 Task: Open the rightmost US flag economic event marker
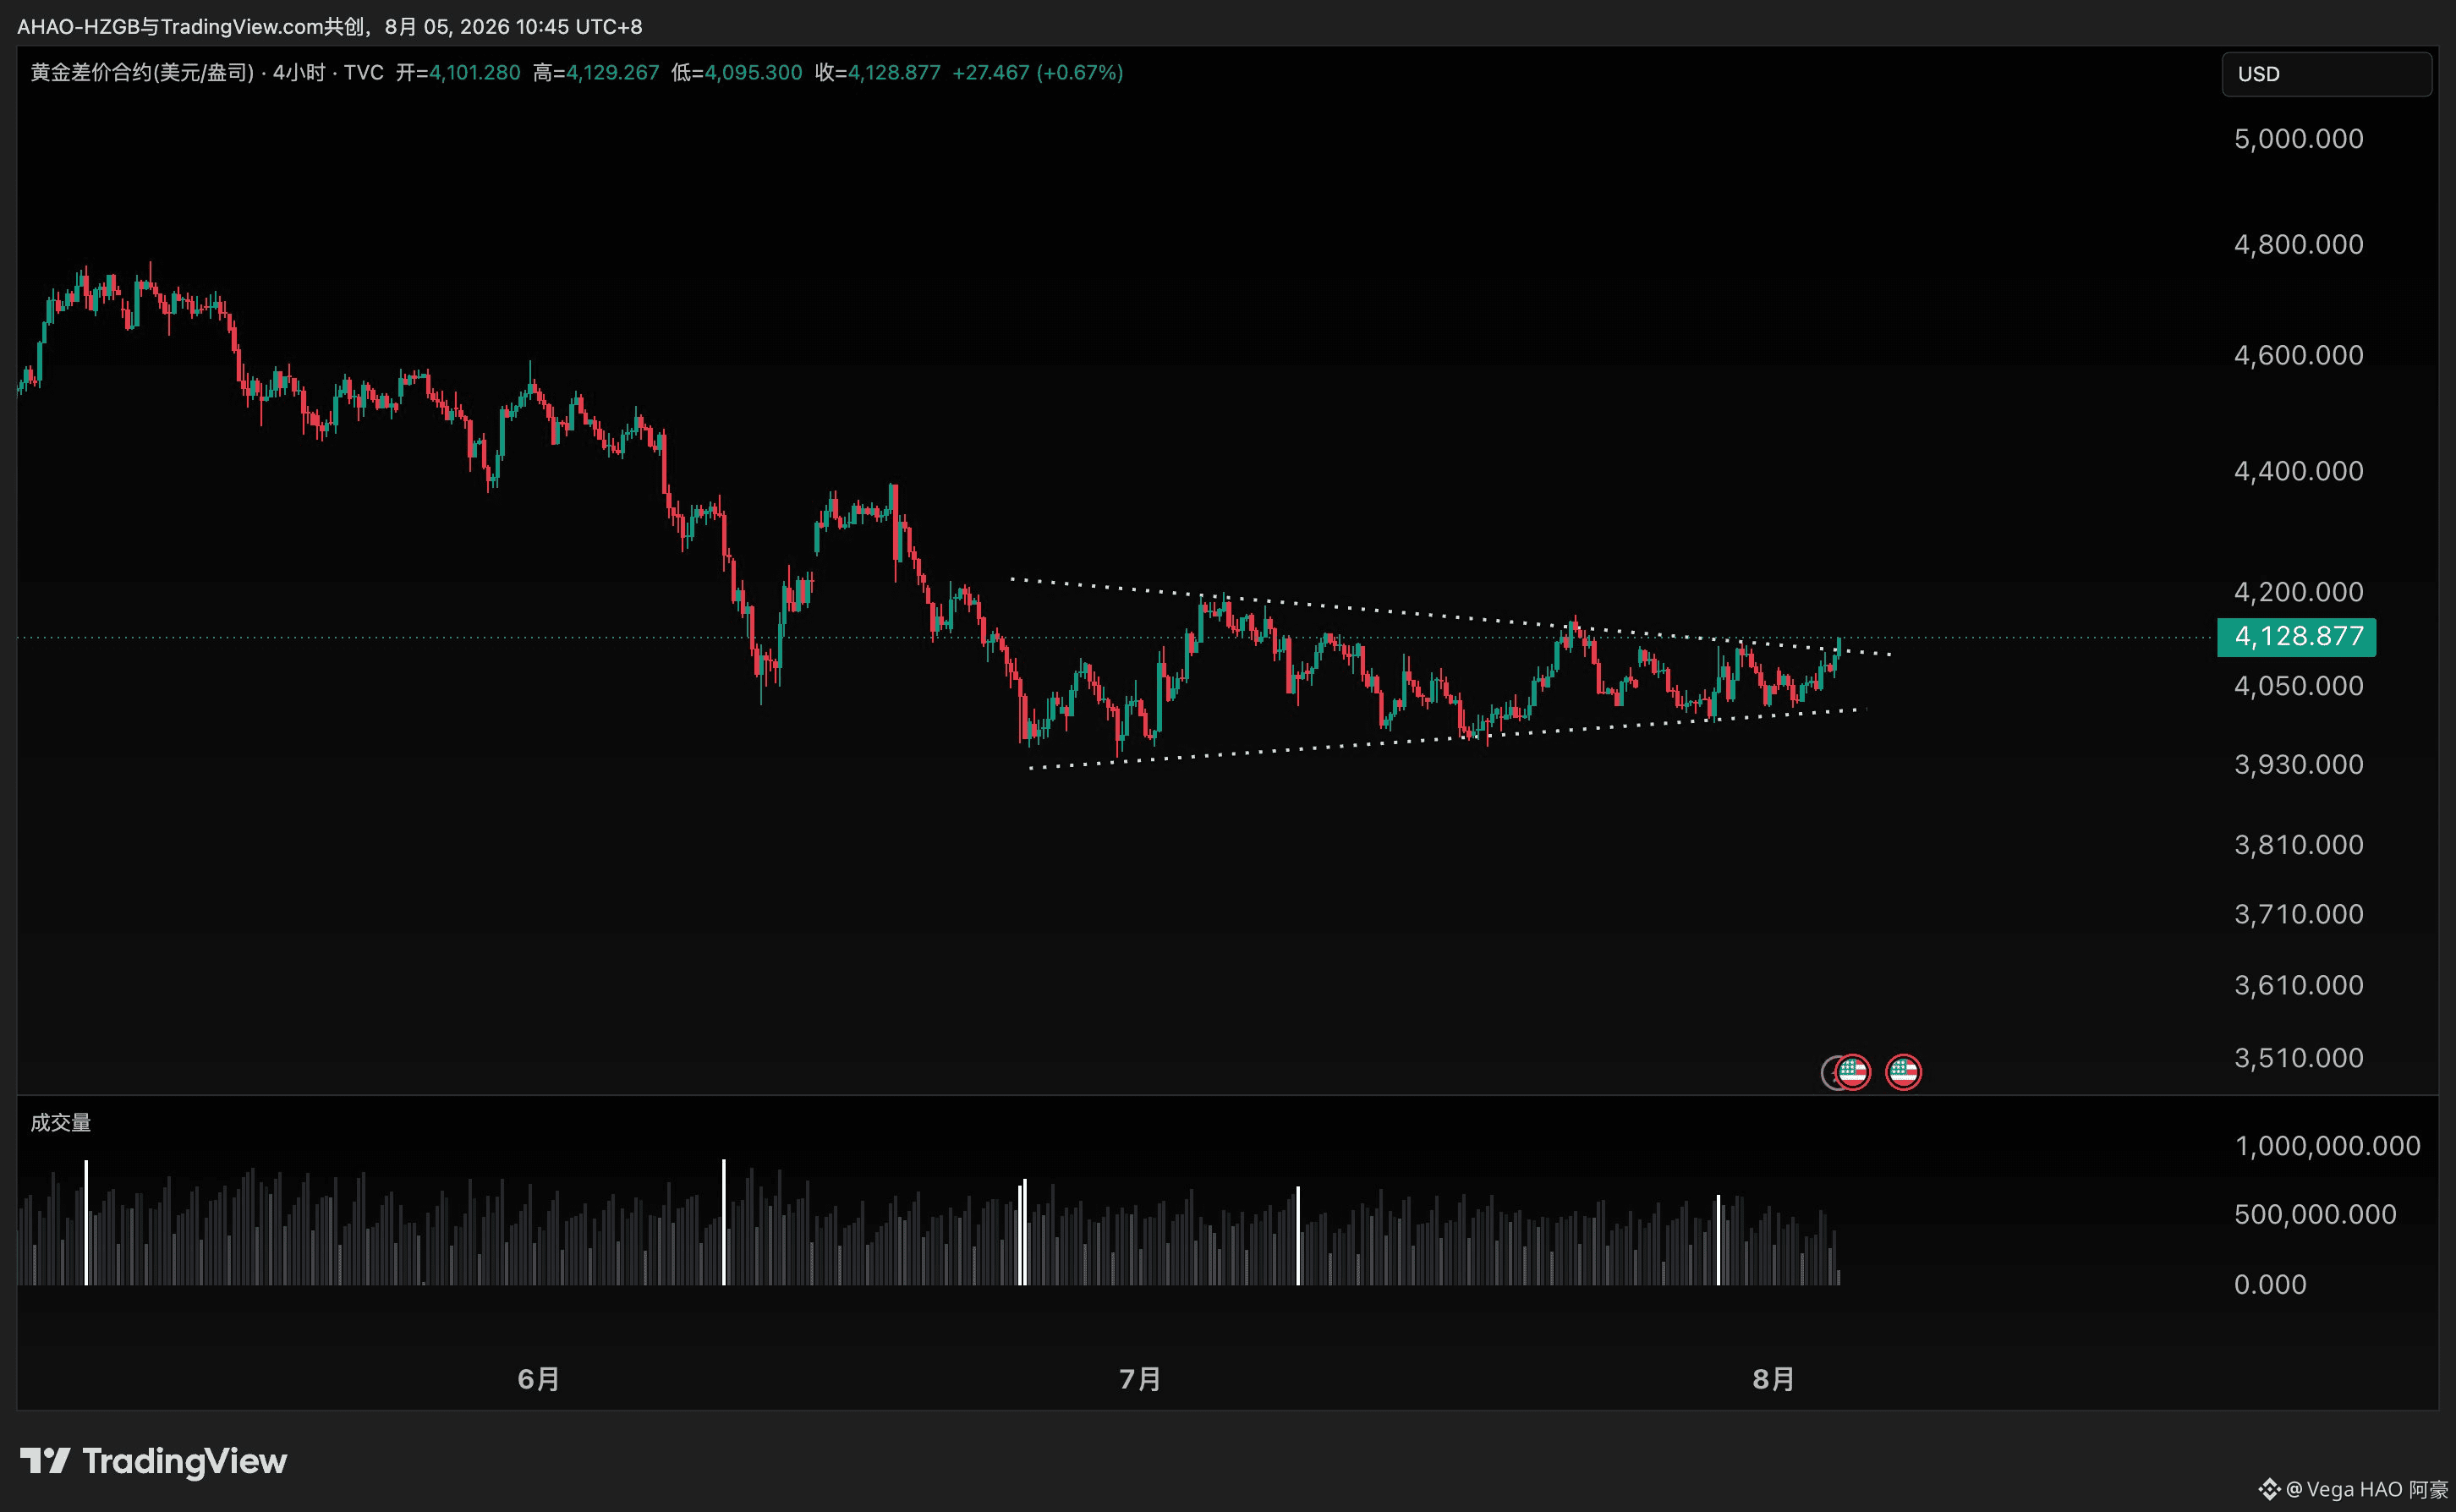1903,1072
